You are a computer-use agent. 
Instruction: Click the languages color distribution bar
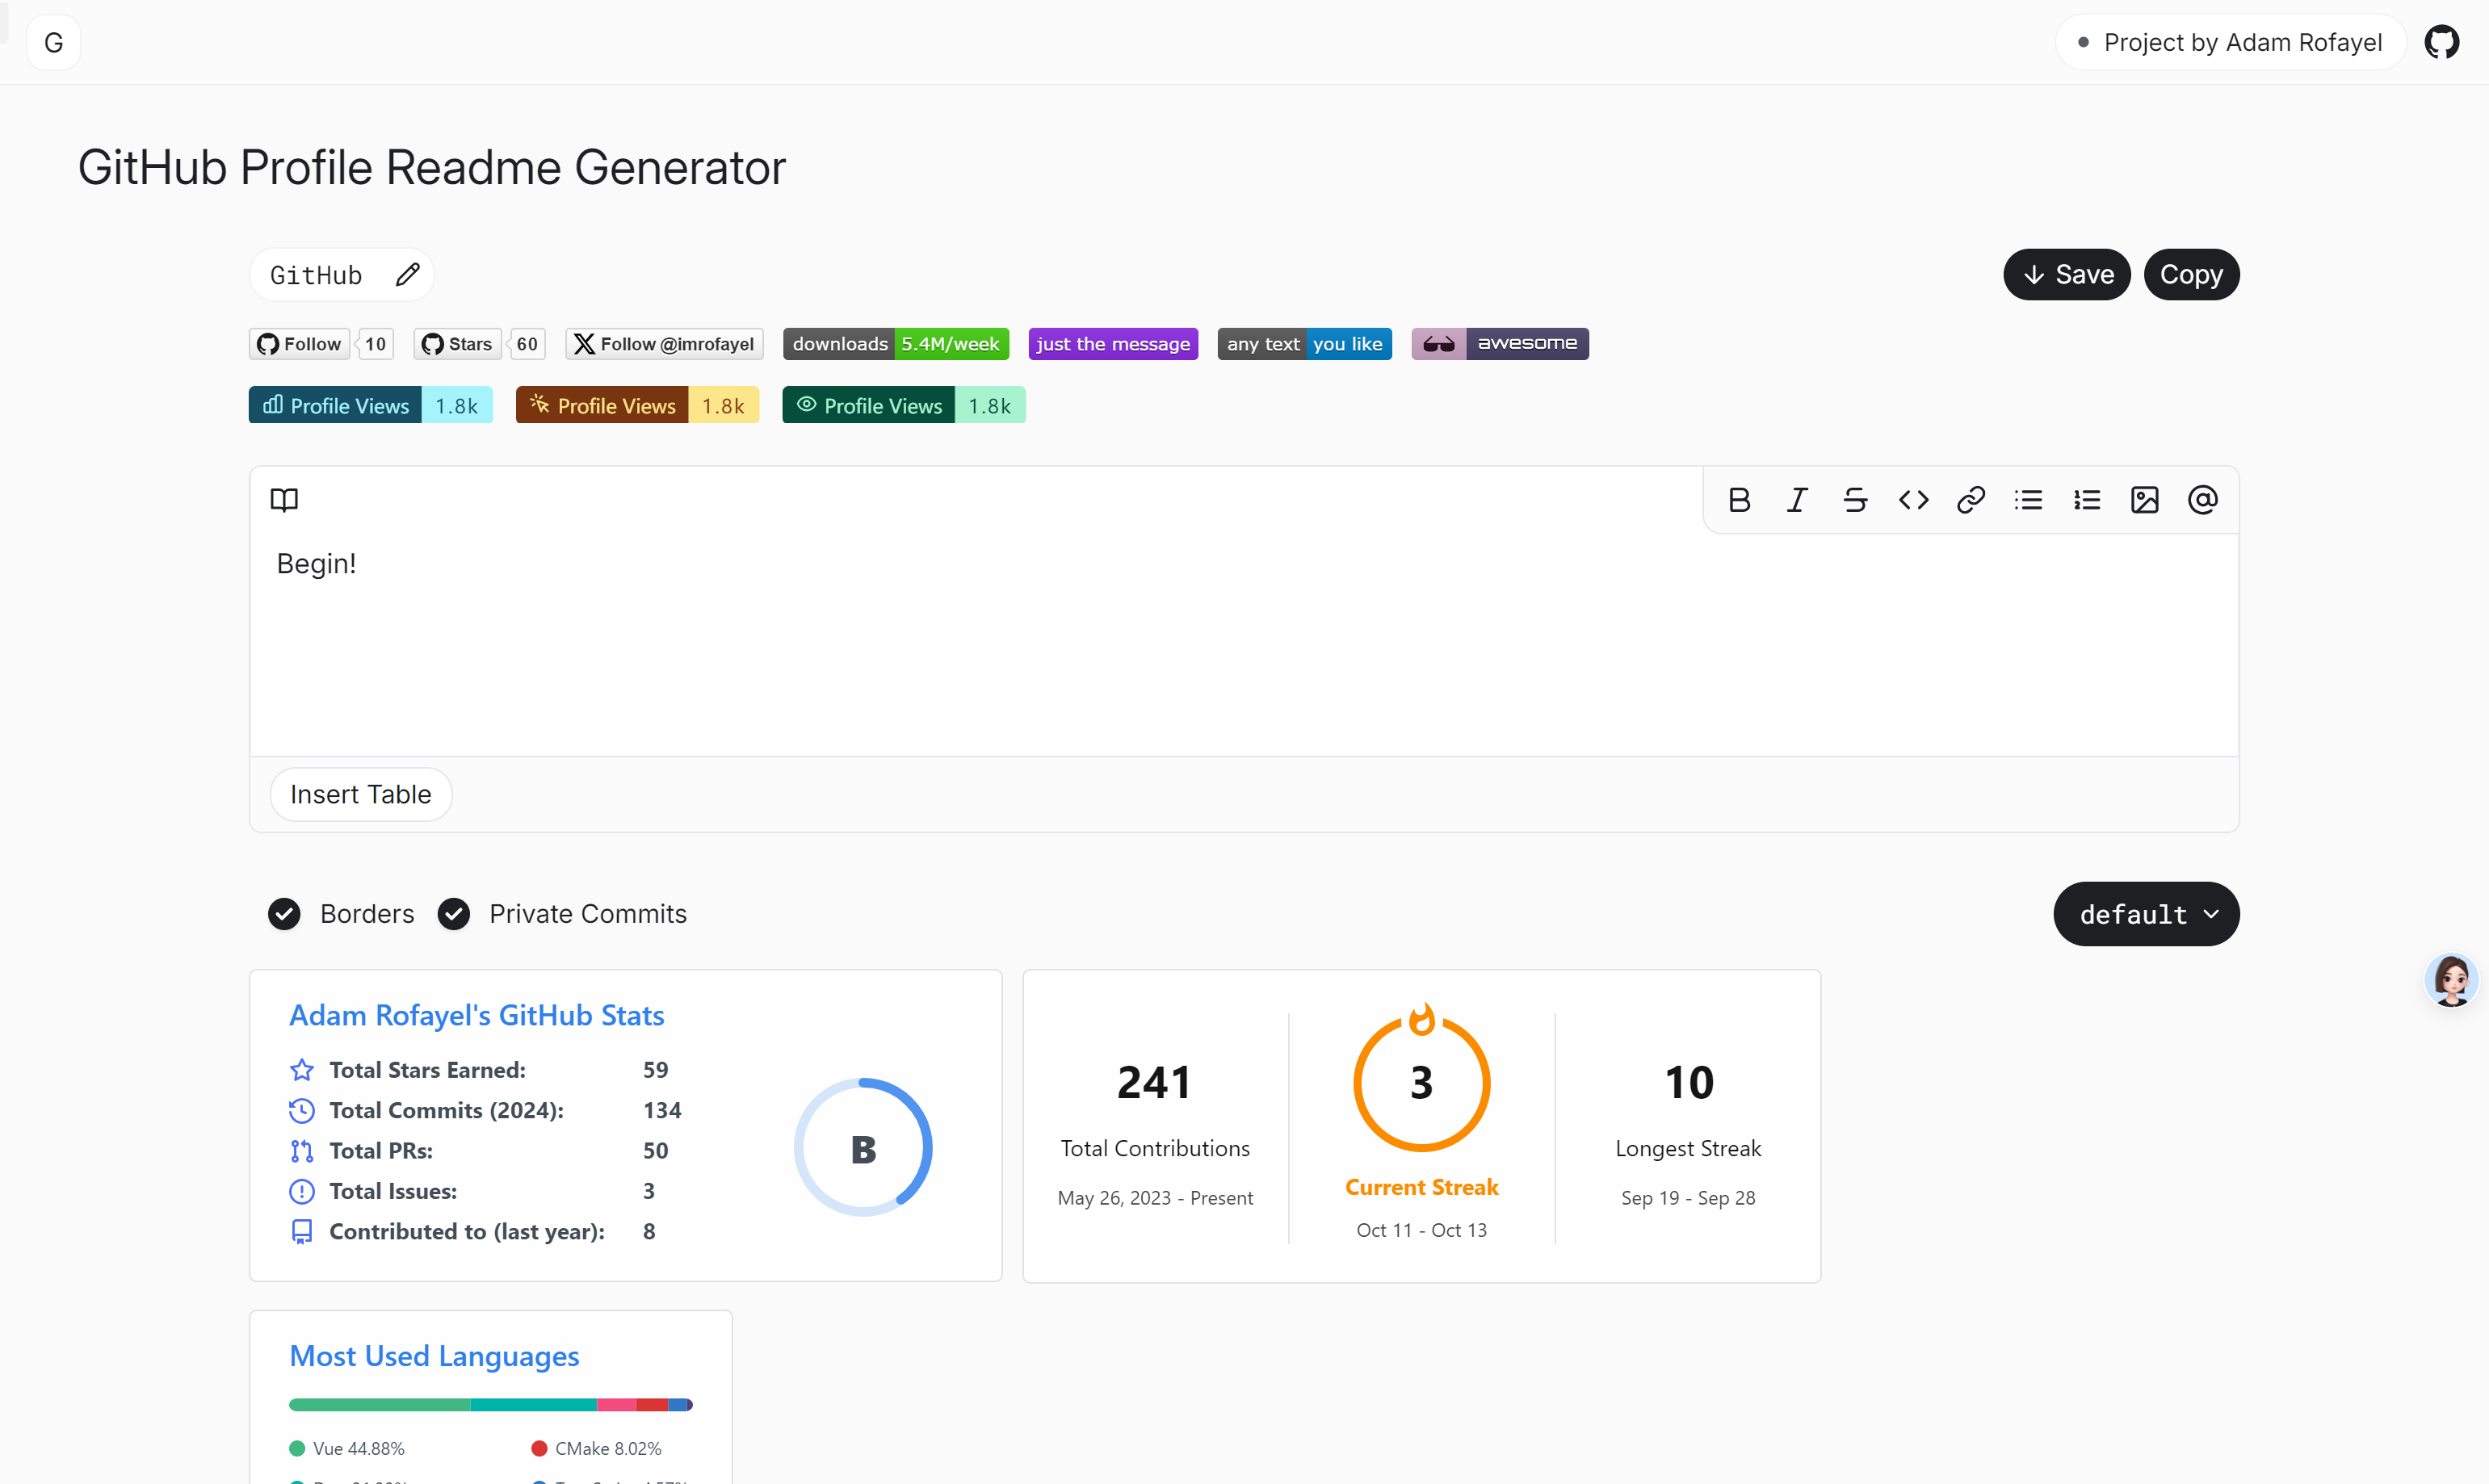[x=491, y=1405]
